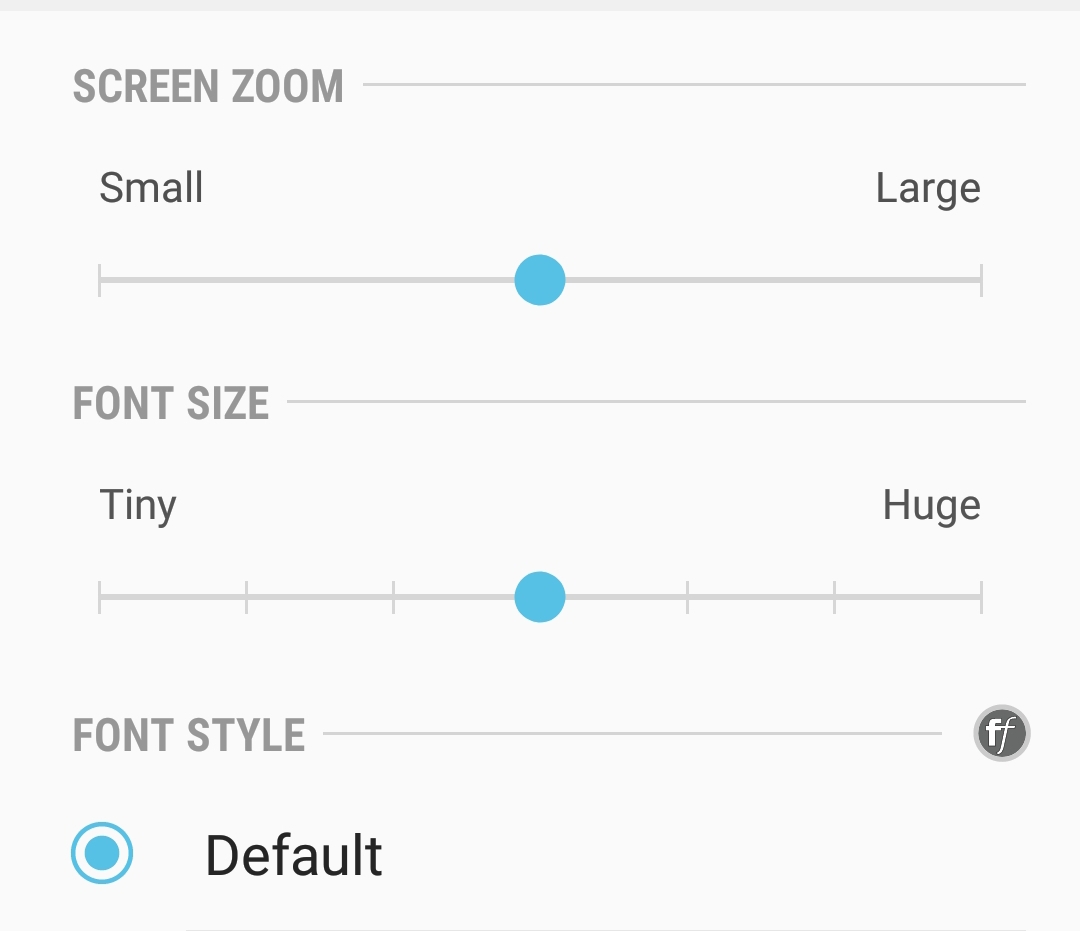Set font size to the fifth tick mark
The image size is (1080, 931).
coord(687,597)
